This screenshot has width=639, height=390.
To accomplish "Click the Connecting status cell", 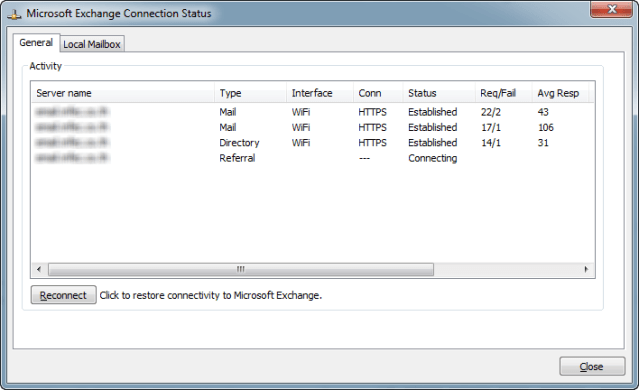I will [x=433, y=158].
